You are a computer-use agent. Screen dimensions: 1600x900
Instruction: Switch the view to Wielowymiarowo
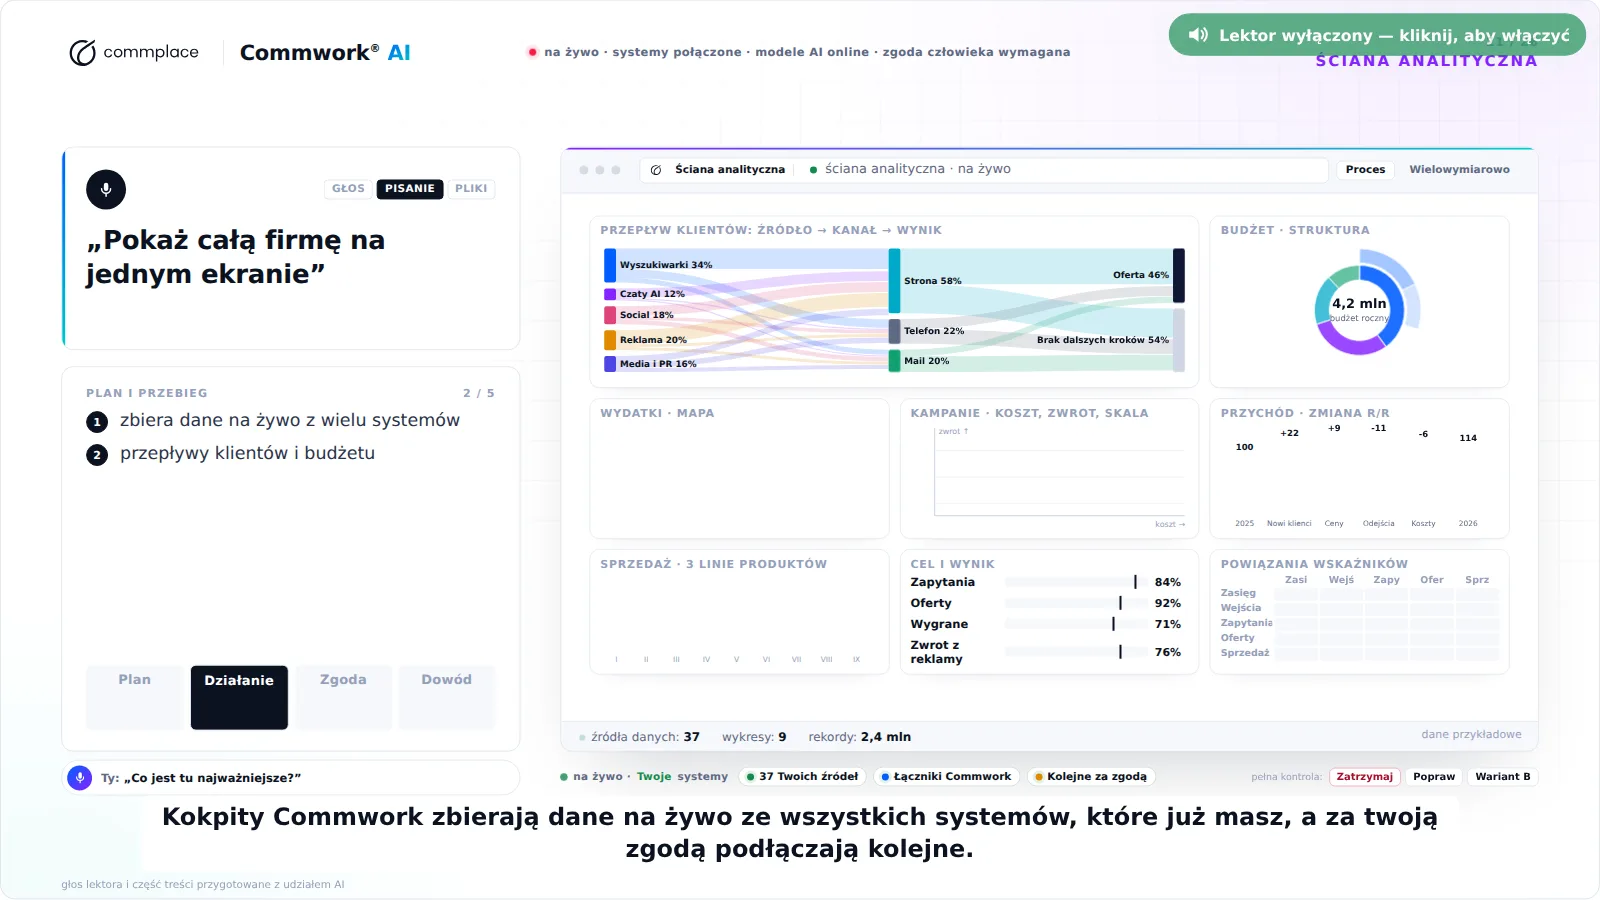1459,170
